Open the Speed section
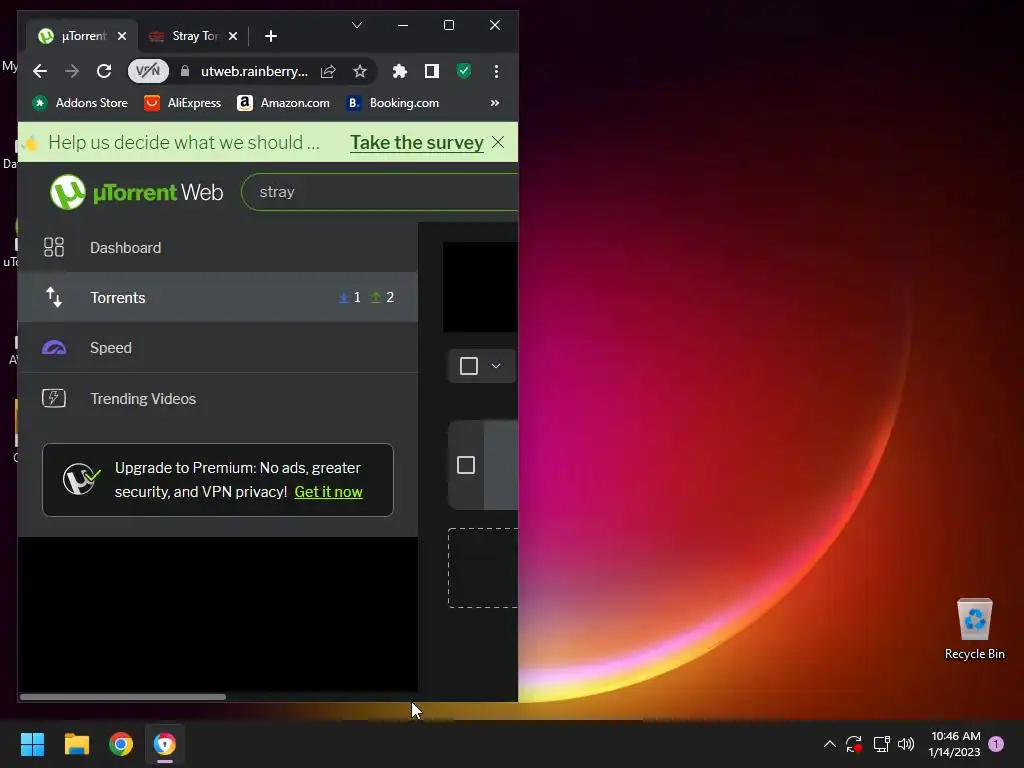The height and width of the screenshot is (768, 1024). pyautogui.click(x=217, y=347)
